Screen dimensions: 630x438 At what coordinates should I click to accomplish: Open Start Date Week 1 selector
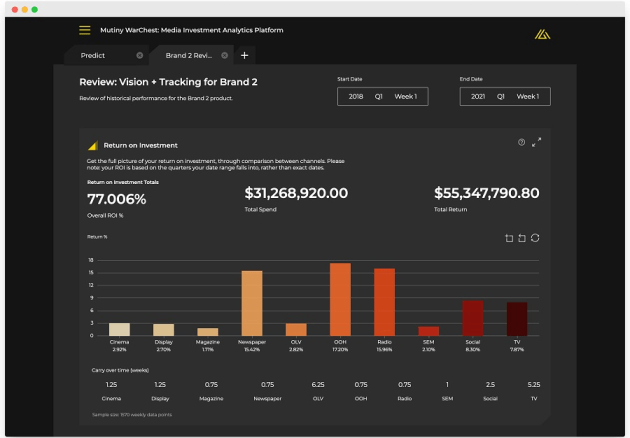(x=405, y=96)
